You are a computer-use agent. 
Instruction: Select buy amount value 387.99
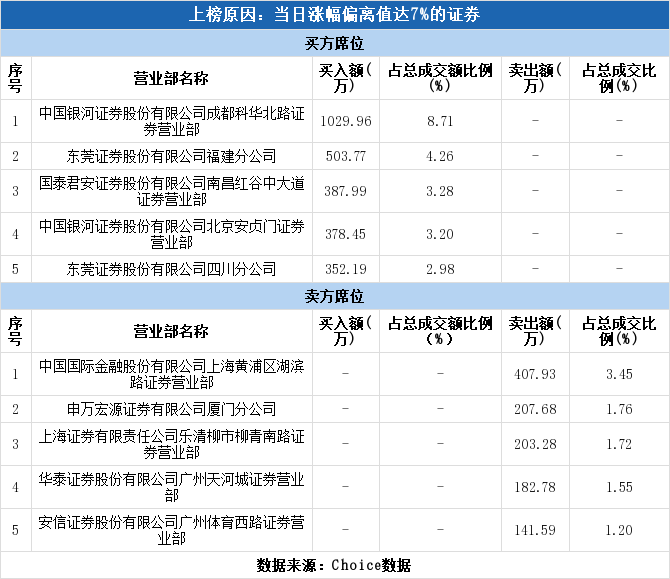click(346, 191)
